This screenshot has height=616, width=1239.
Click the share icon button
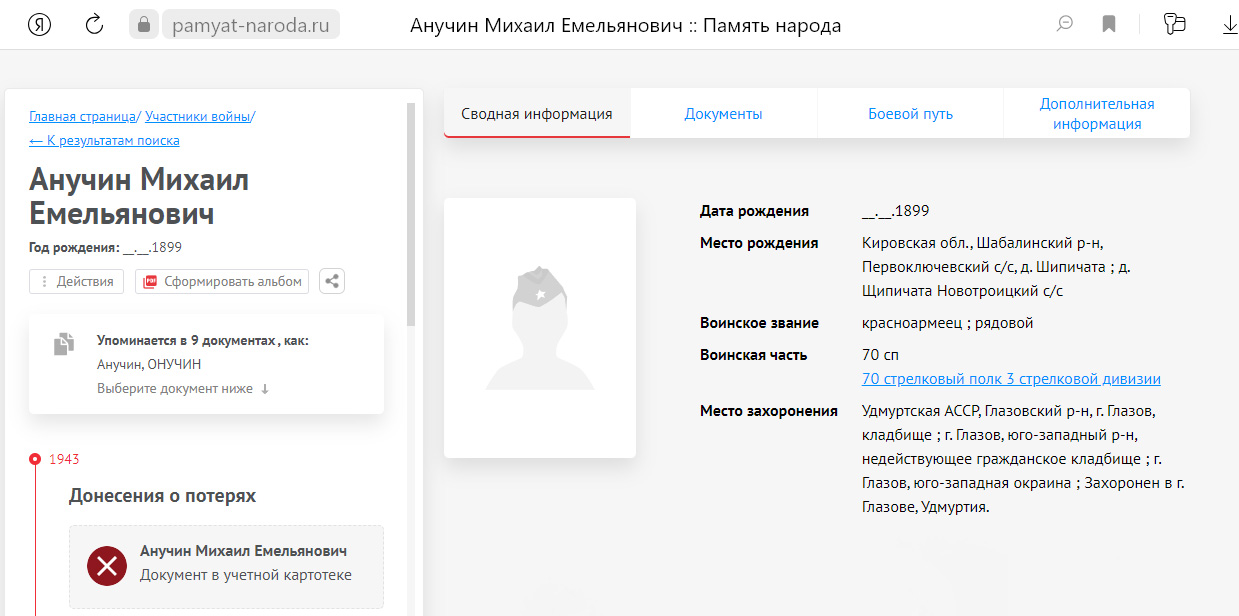click(332, 281)
